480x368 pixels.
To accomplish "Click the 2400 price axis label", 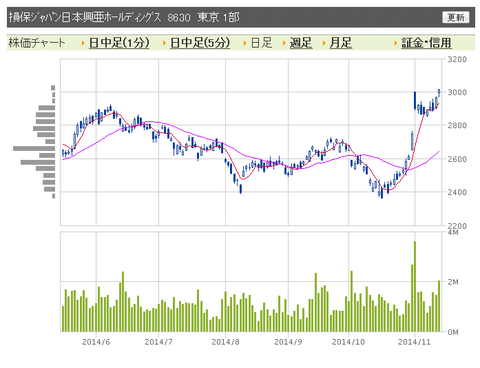I will [457, 192].
